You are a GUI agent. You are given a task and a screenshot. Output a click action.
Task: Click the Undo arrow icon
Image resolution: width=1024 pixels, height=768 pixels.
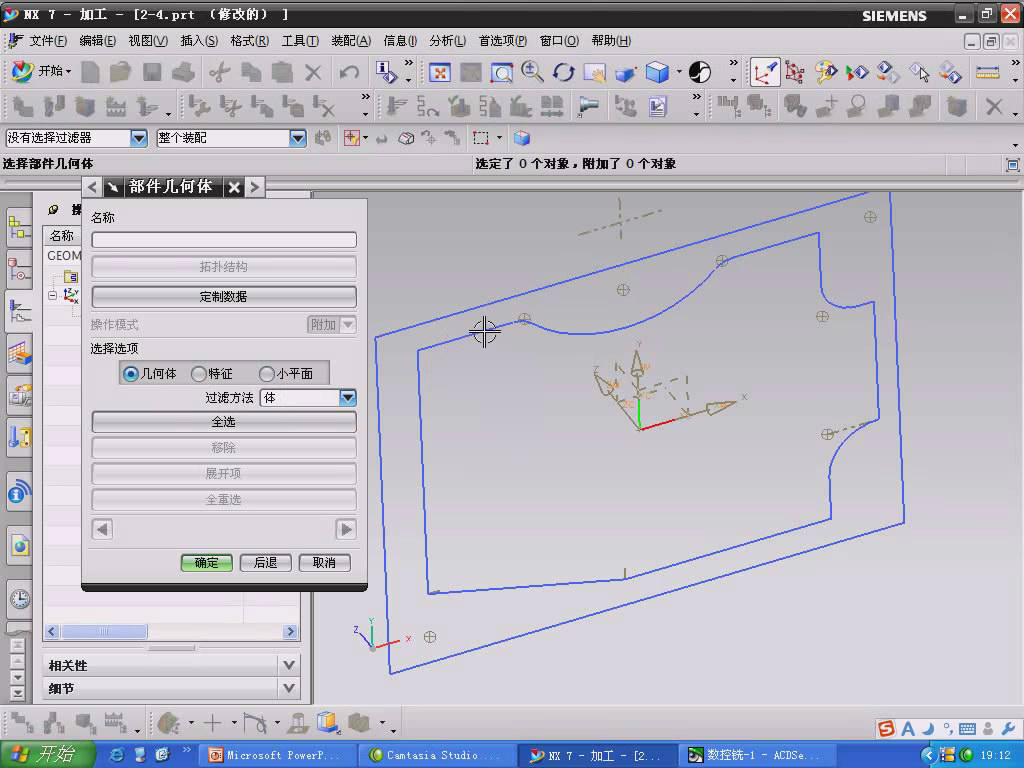[x=349, y=72]
